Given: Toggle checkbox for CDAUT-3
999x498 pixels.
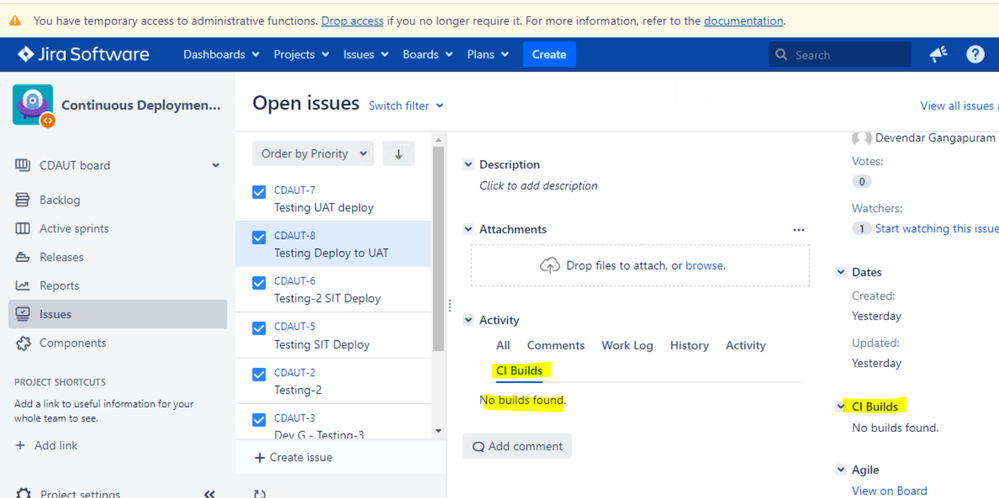Looking at the screenshot, I should coord(259,420).
